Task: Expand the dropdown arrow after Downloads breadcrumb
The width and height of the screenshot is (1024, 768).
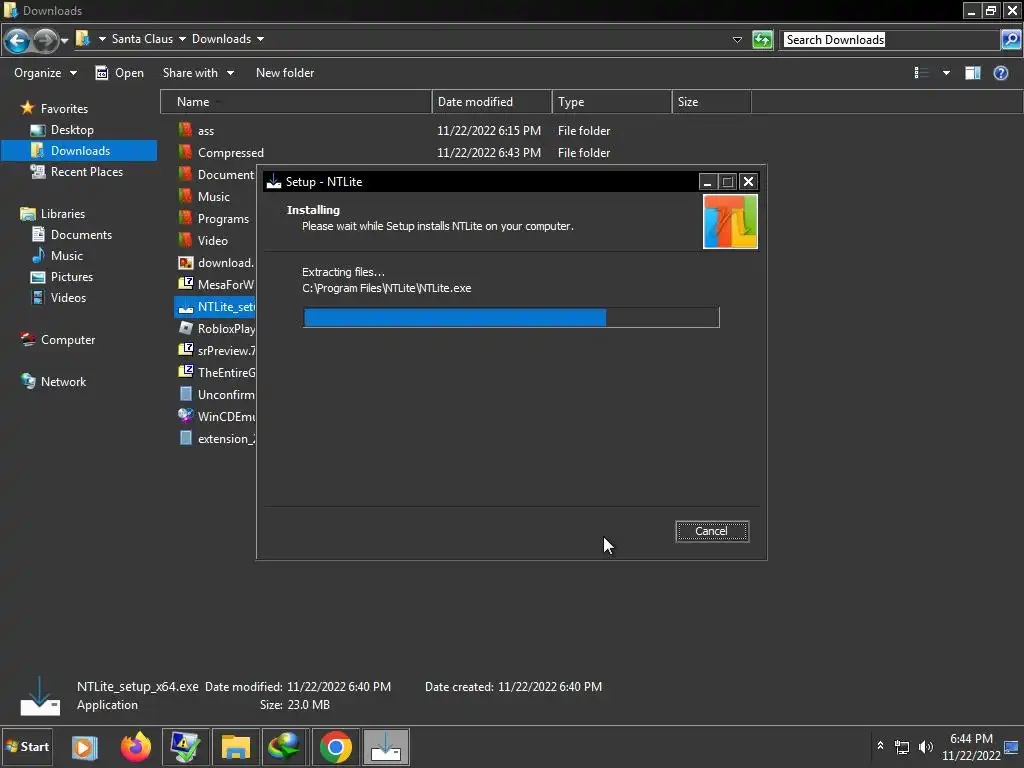Action: point(261,39)
